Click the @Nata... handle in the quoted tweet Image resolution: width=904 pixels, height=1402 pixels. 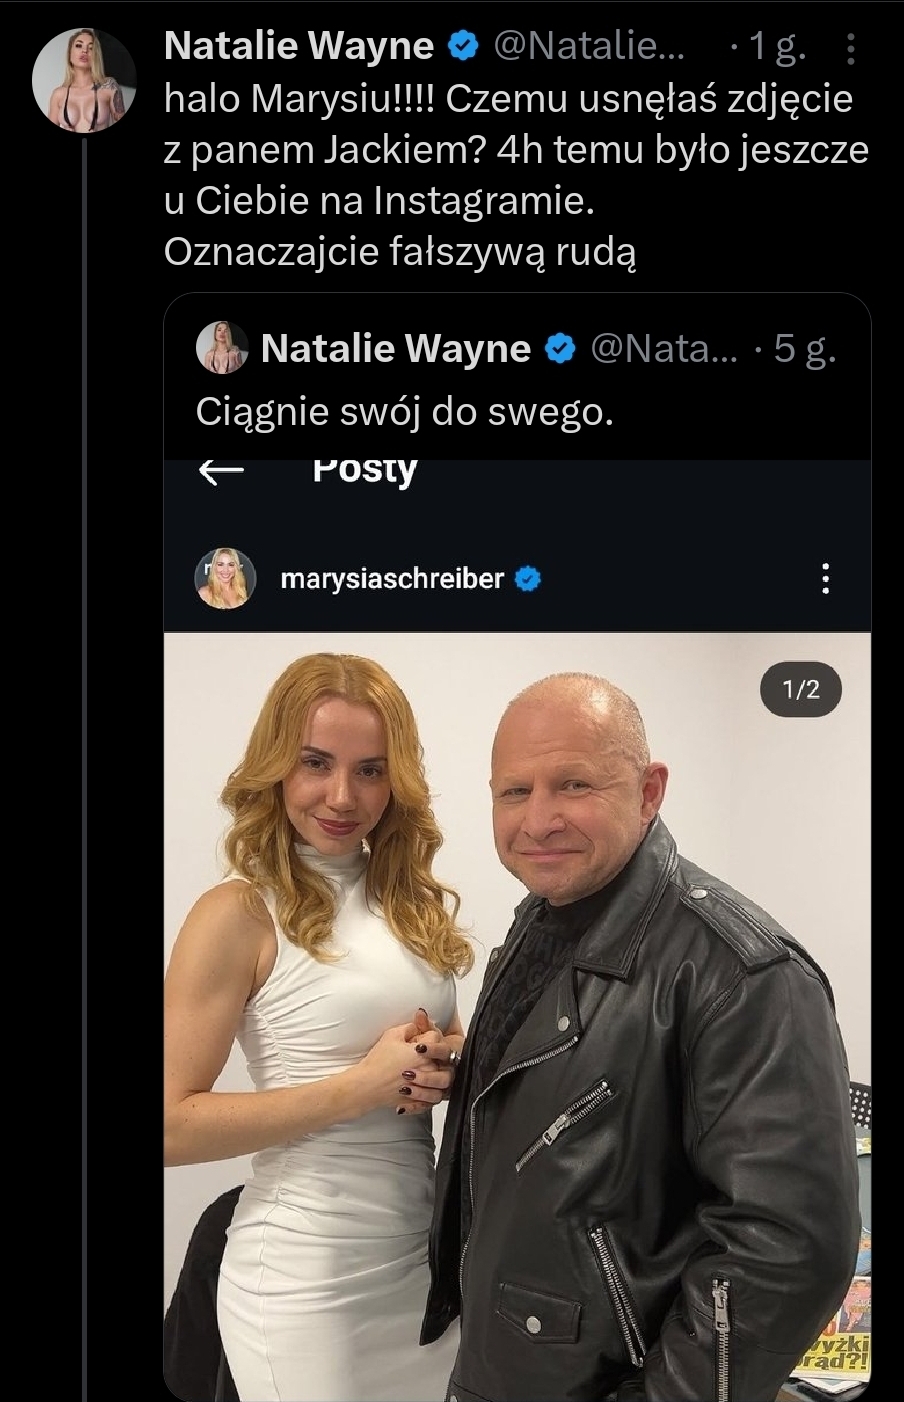(664, 348)
